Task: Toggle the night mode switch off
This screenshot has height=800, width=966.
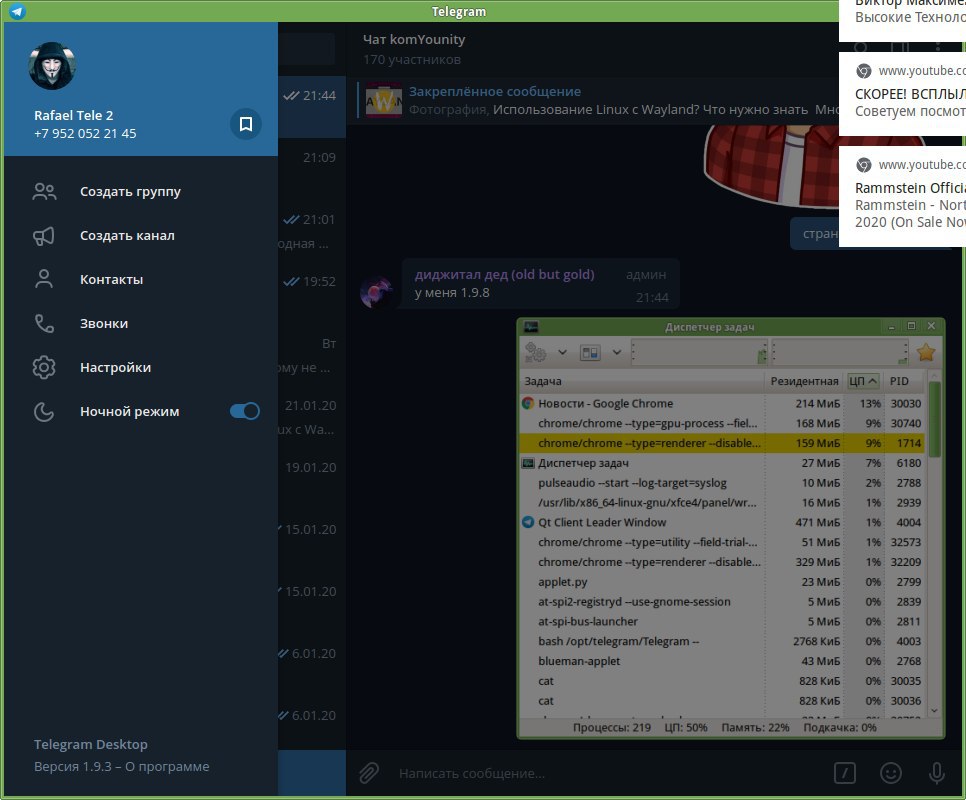Action: click(x=245, y=411)
